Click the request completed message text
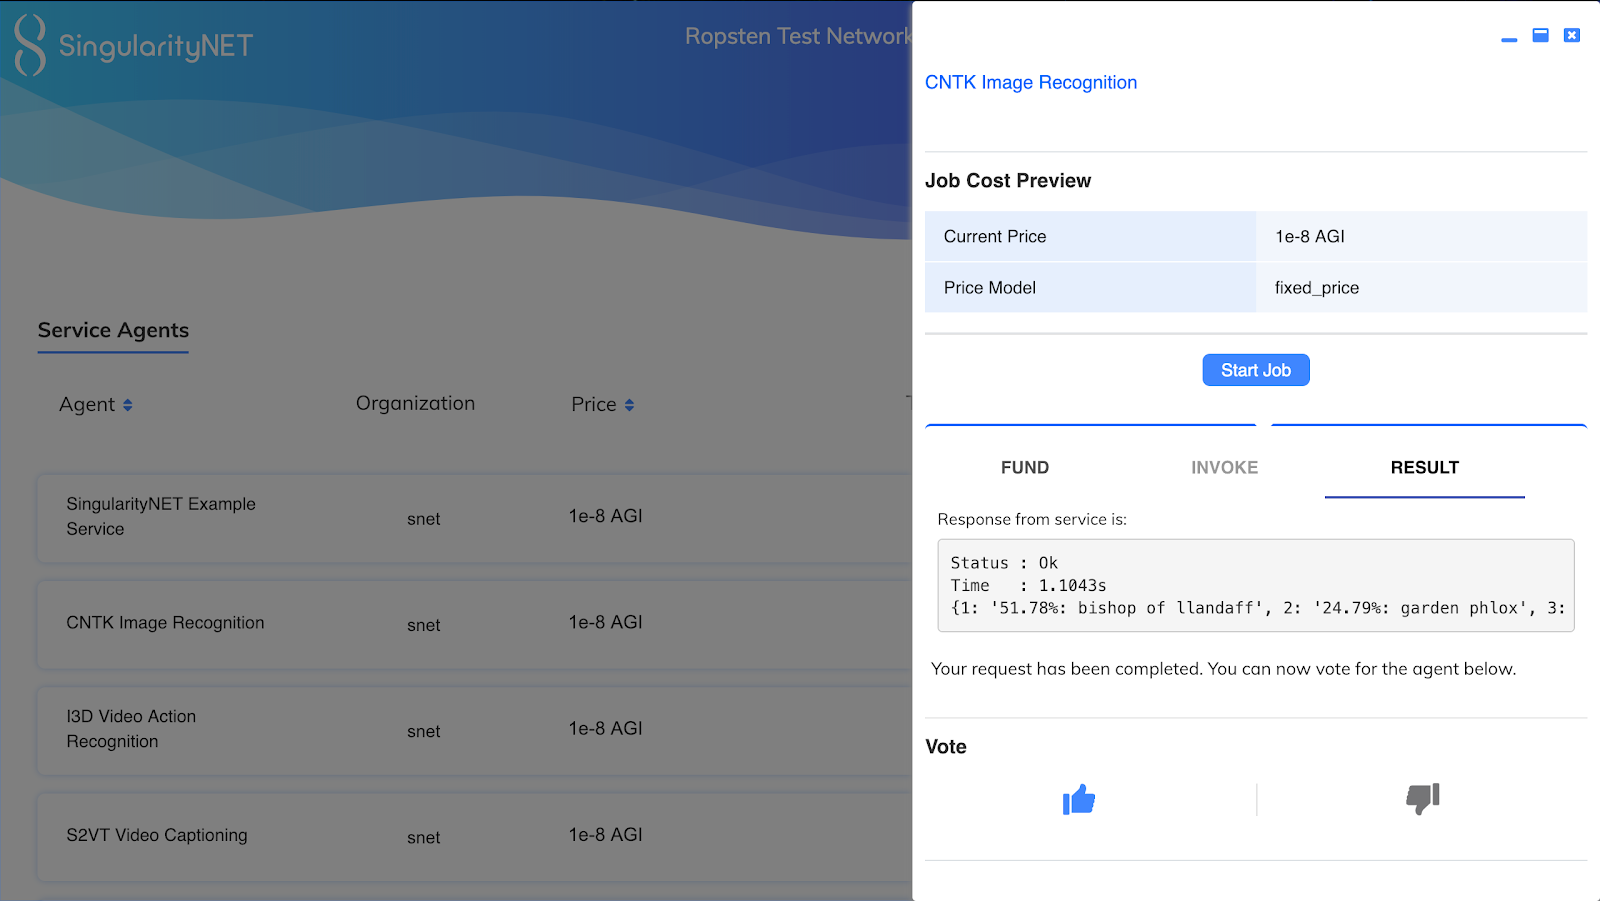Viewport: 1600px width, 901px height. pyautogui.click(x=1224, y=669)
